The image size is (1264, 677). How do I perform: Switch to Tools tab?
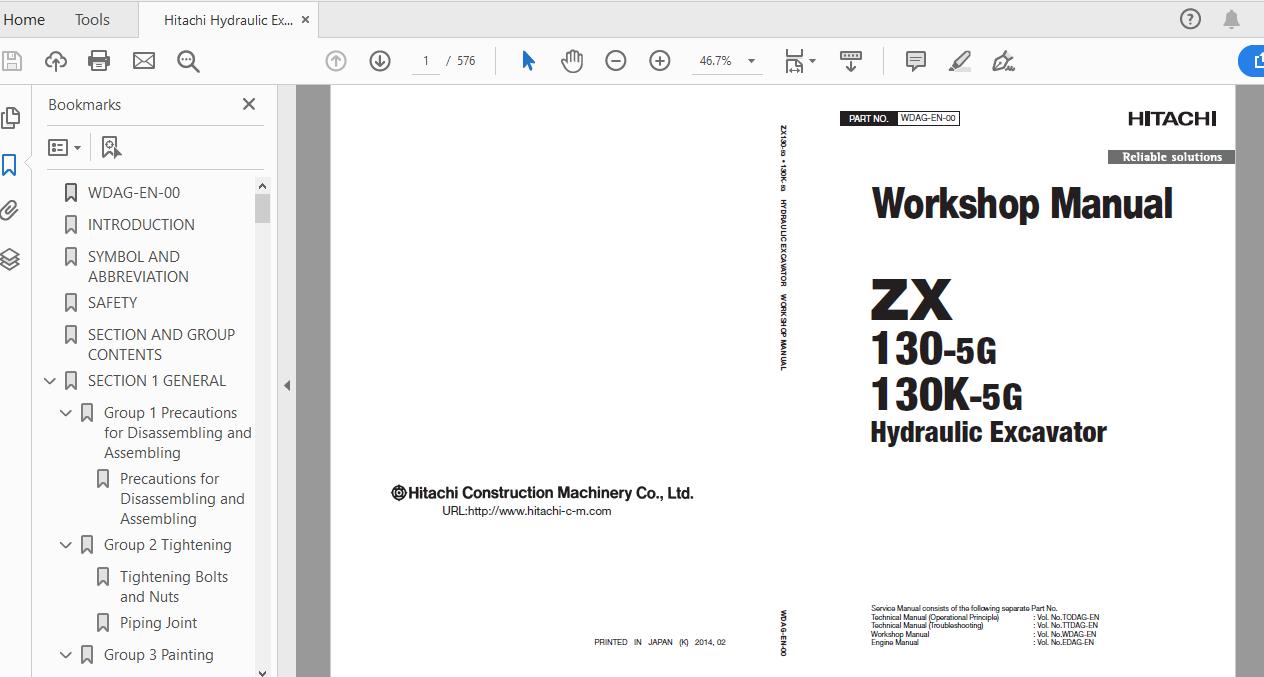[92, 19]
